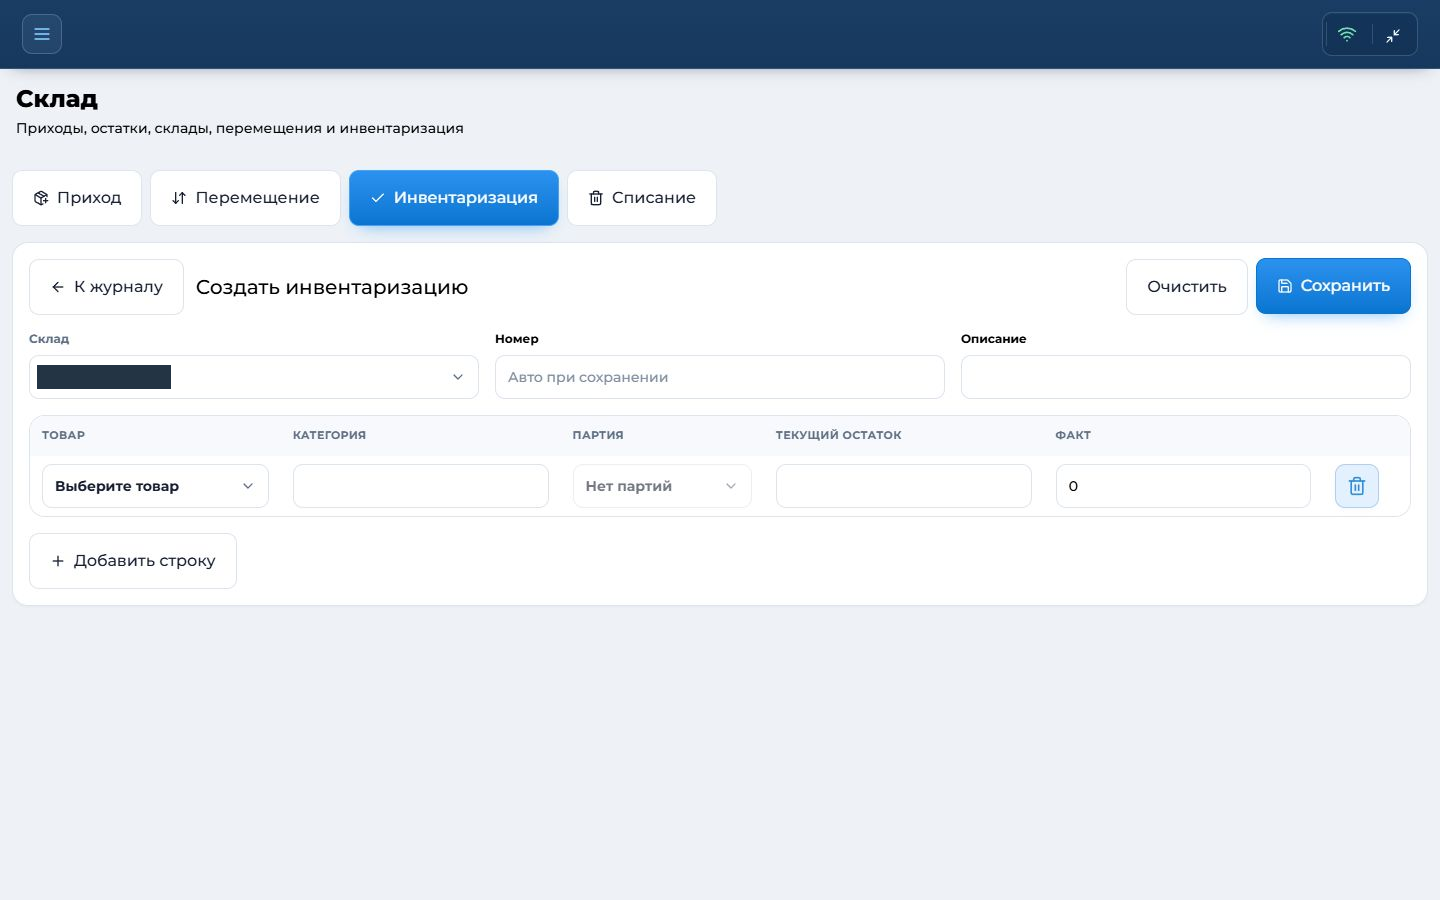Click the КАТЕГОРИЯ column header

[x=329, y=435]
